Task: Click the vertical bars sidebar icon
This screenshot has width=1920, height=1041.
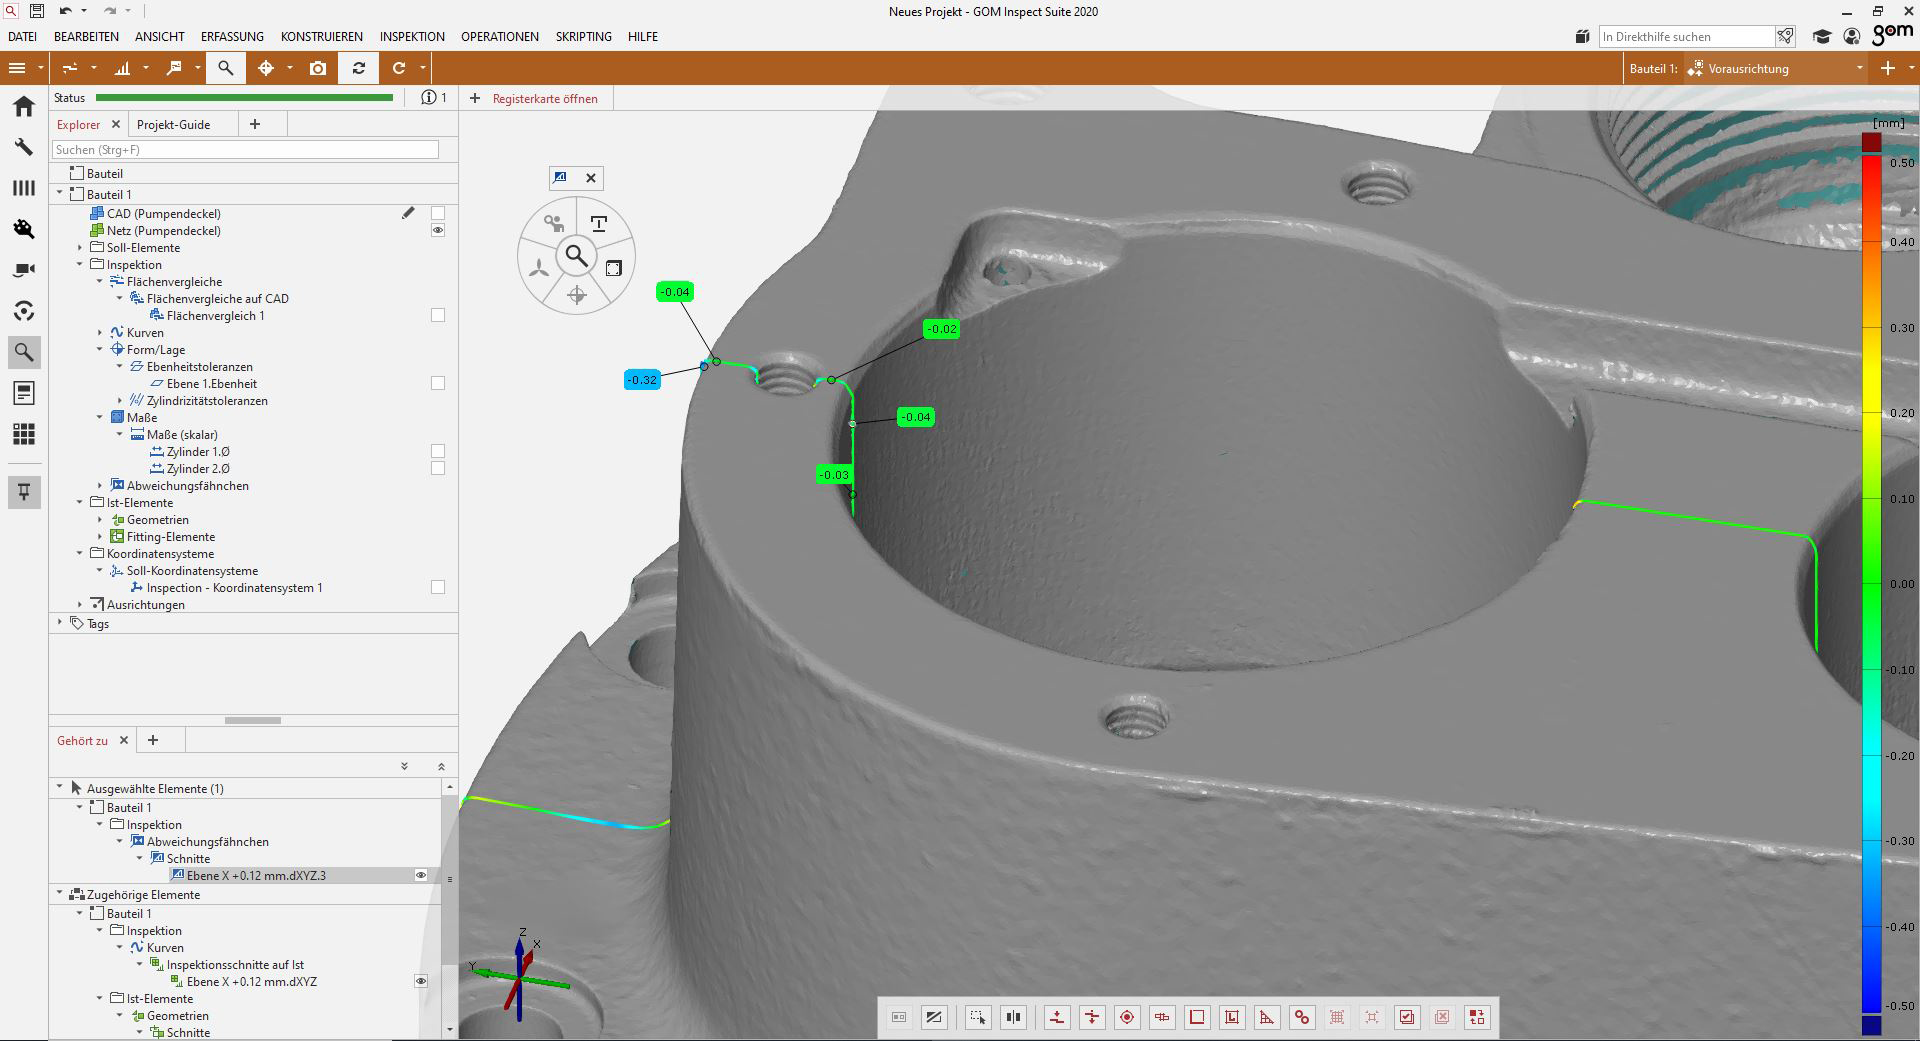Action: [24, 188]
